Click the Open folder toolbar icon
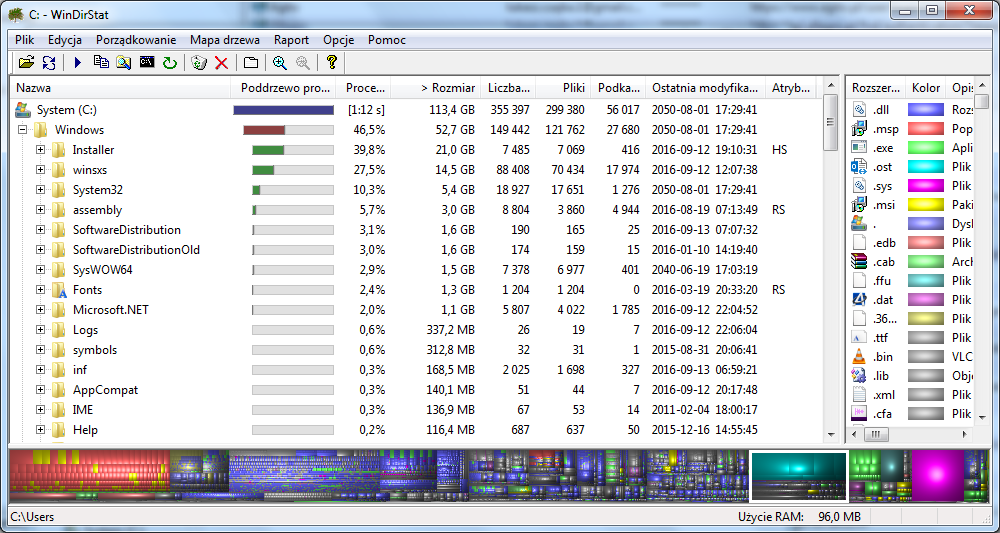This screenshot has width=1000, height=533. pos(26,62)
